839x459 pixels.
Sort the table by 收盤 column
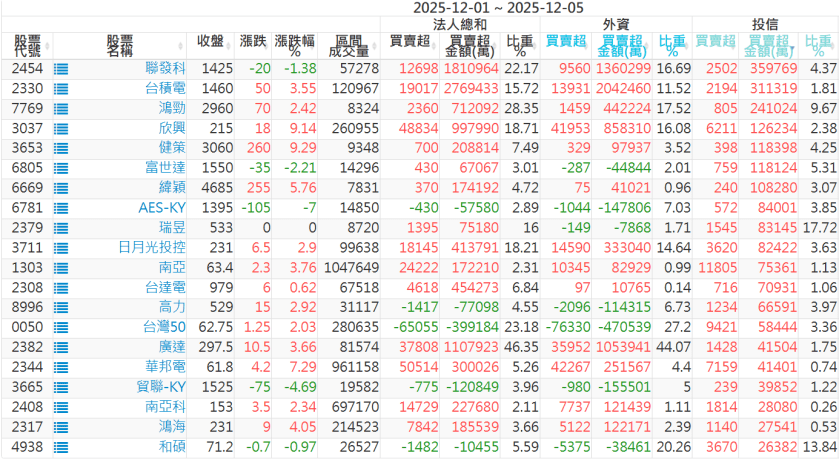point(211,41)
